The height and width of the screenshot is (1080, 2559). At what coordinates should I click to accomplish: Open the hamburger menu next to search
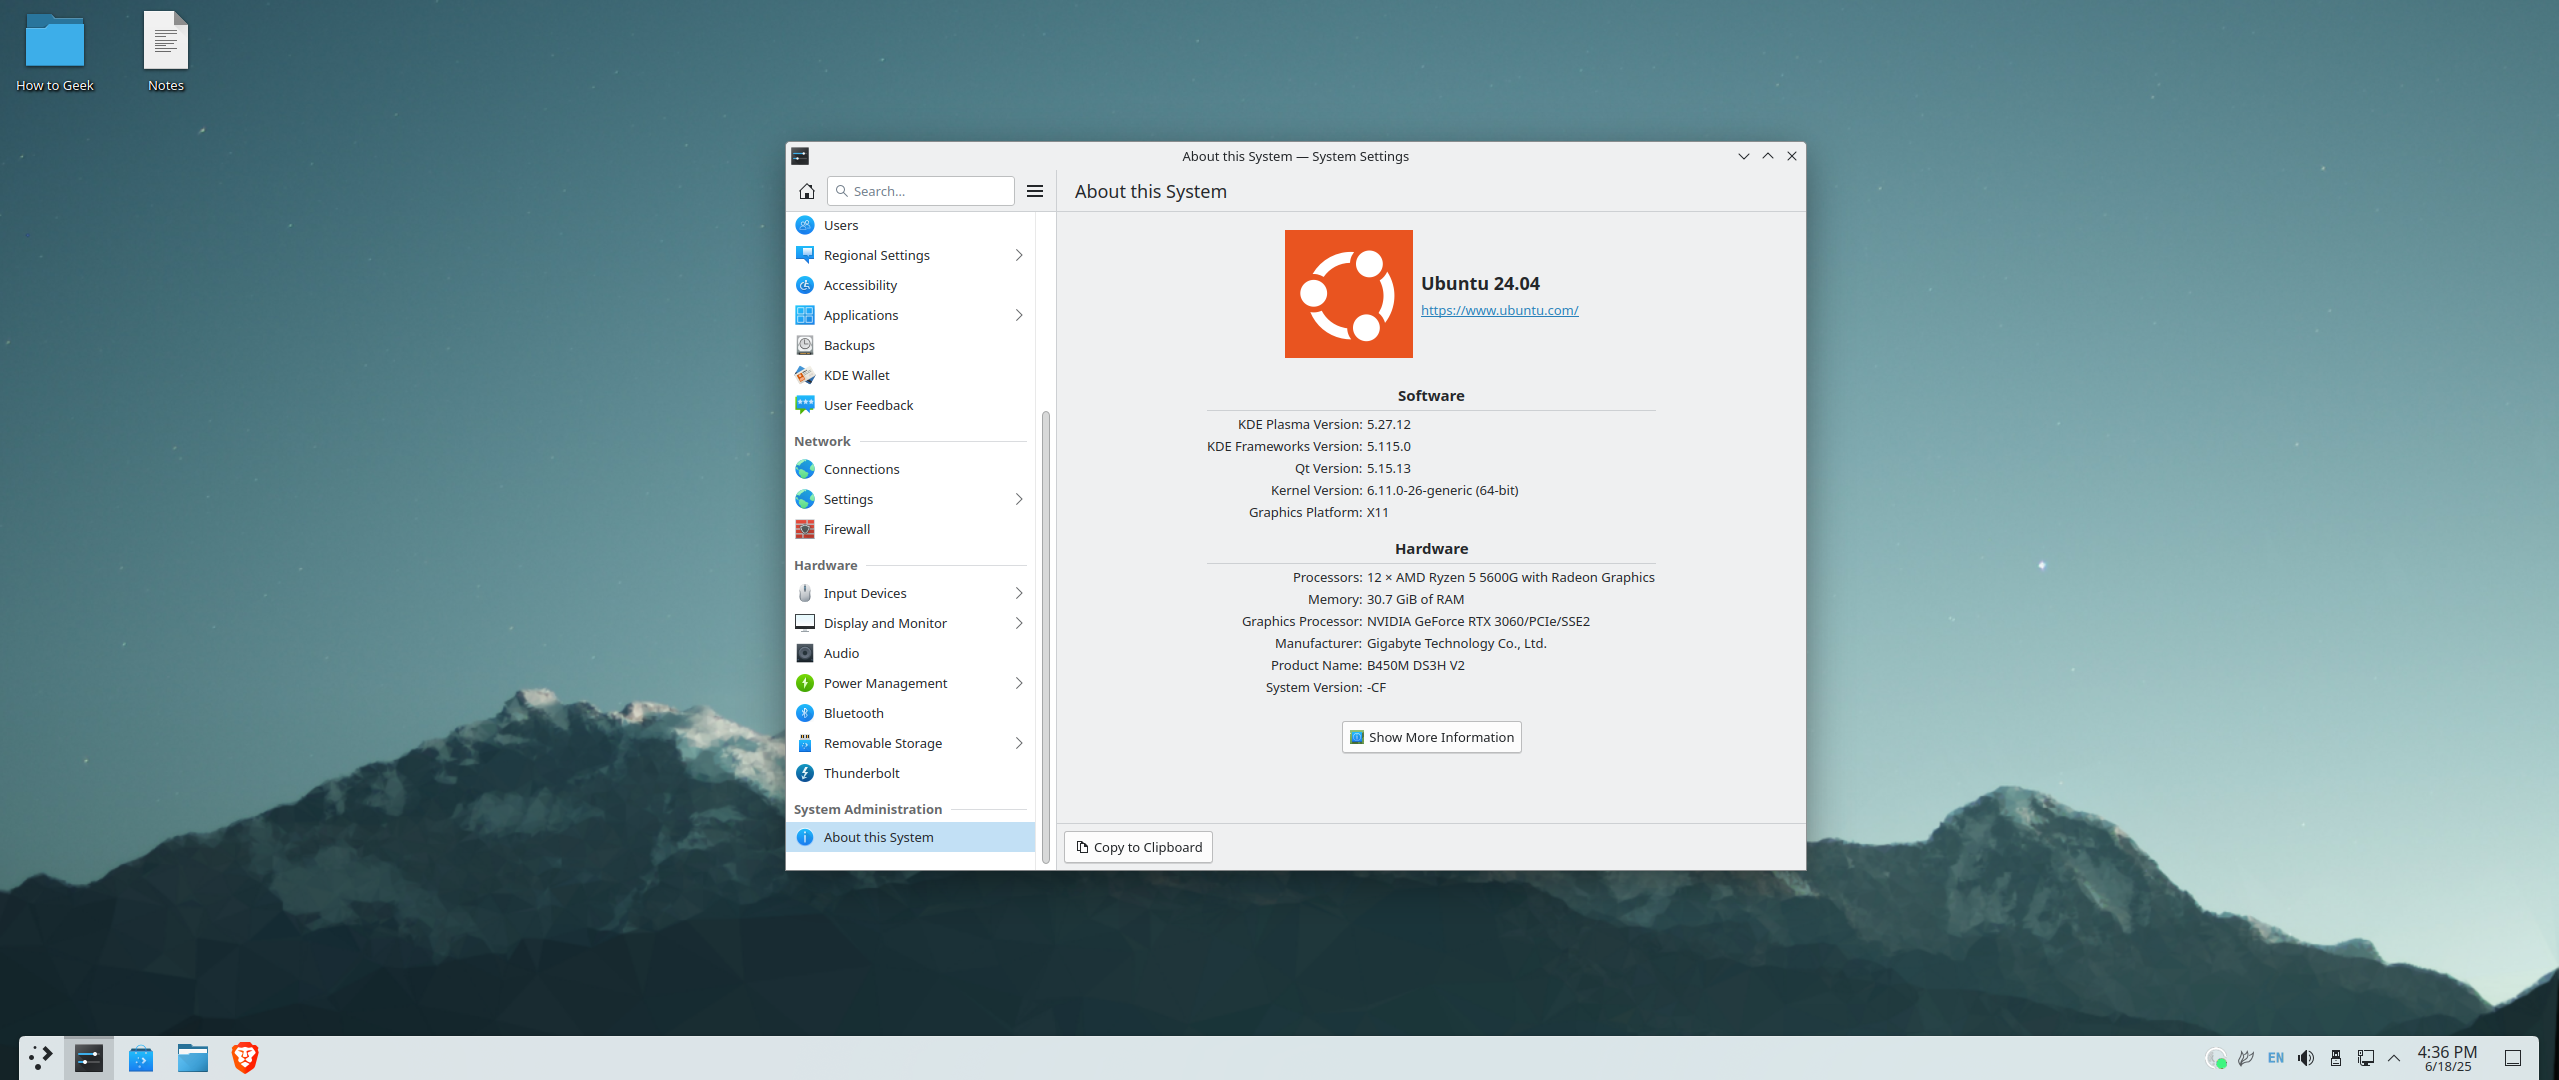pyautogui.click(x=1035, y=191)
